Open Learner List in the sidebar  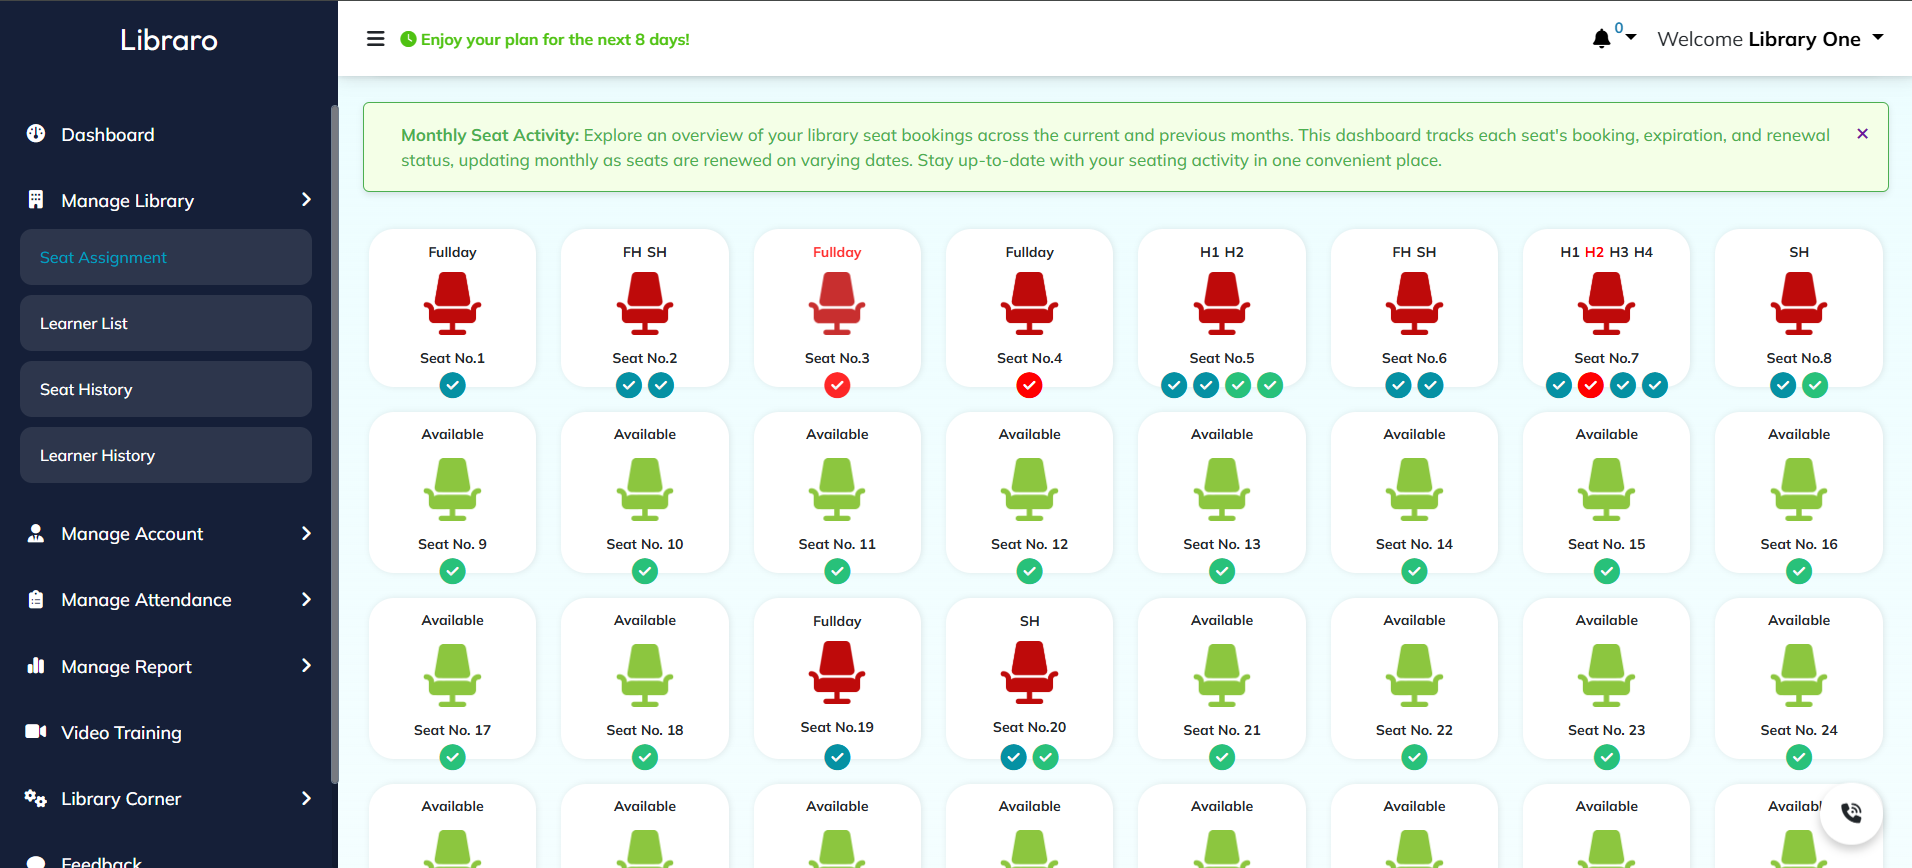coord(166,323)
